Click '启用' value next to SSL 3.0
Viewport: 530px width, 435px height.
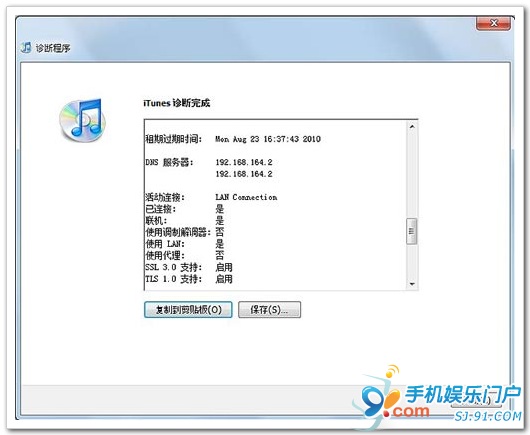pos(224,267)
